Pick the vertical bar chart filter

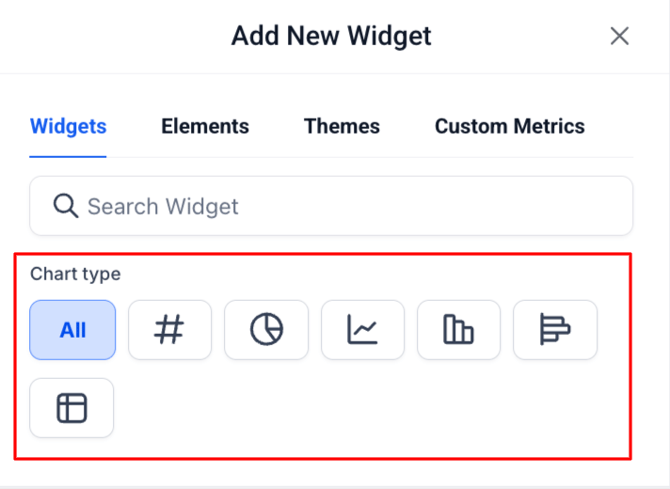coord(458,329)
